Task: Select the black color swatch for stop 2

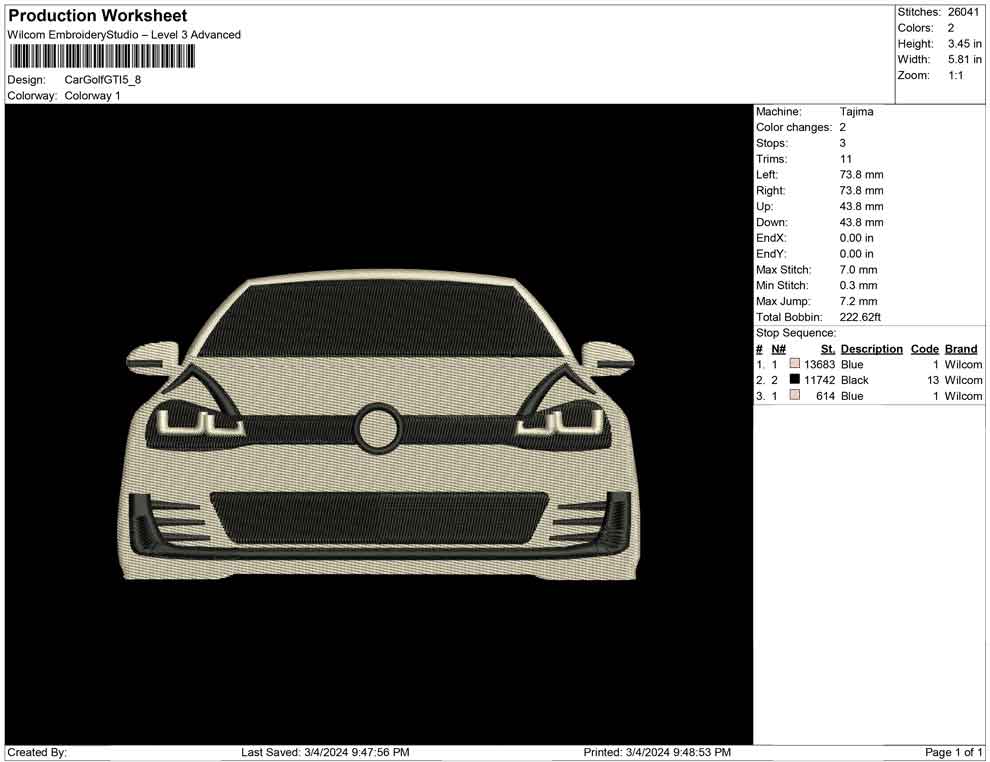Action: (x=795, y=380)
